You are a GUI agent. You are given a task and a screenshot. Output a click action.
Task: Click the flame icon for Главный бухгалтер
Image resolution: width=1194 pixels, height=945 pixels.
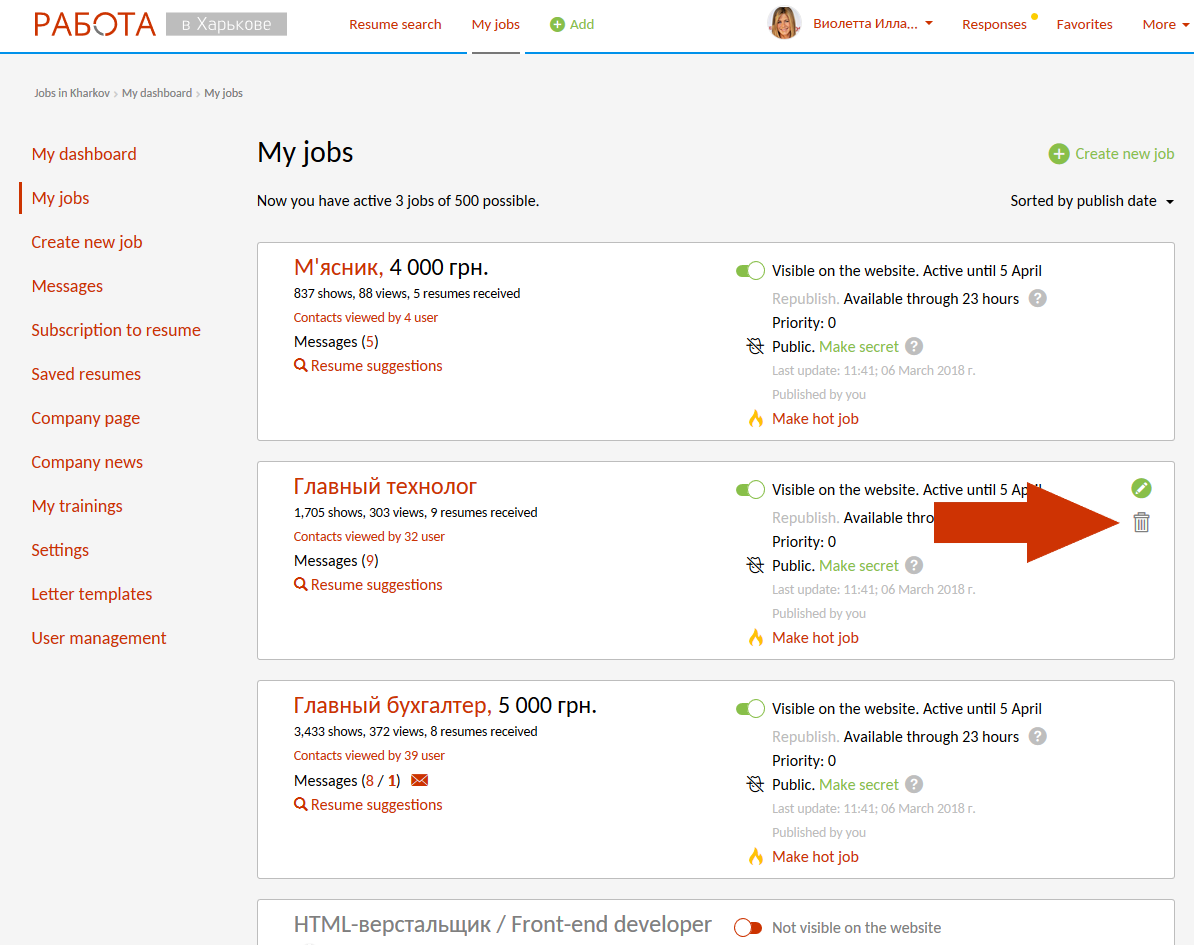pyautogui.click(x=756, y=856)
